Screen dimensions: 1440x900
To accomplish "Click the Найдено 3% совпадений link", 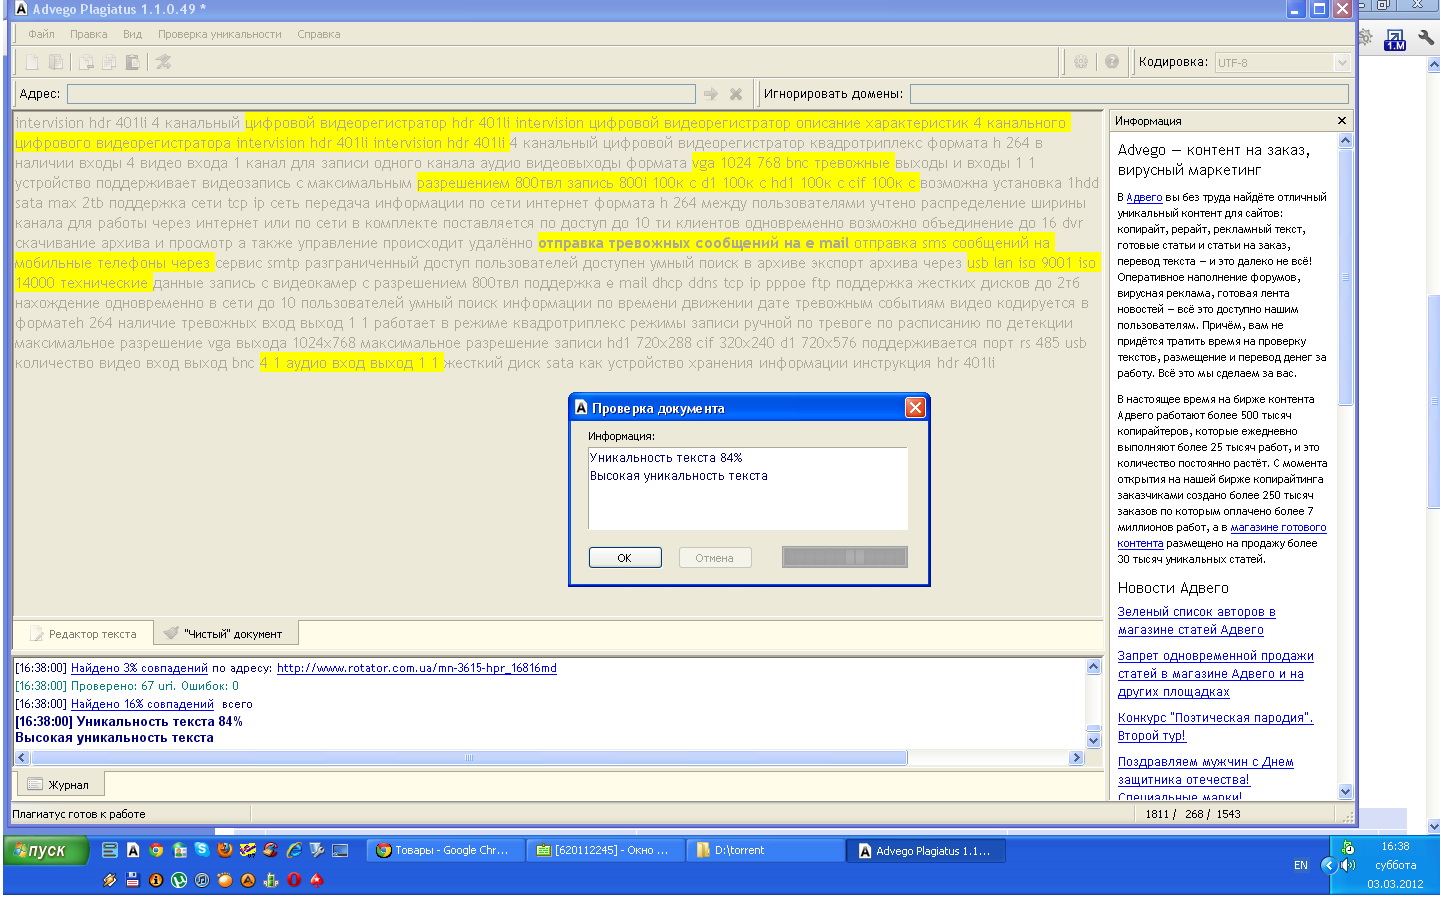I will click(x=139, y=668).
